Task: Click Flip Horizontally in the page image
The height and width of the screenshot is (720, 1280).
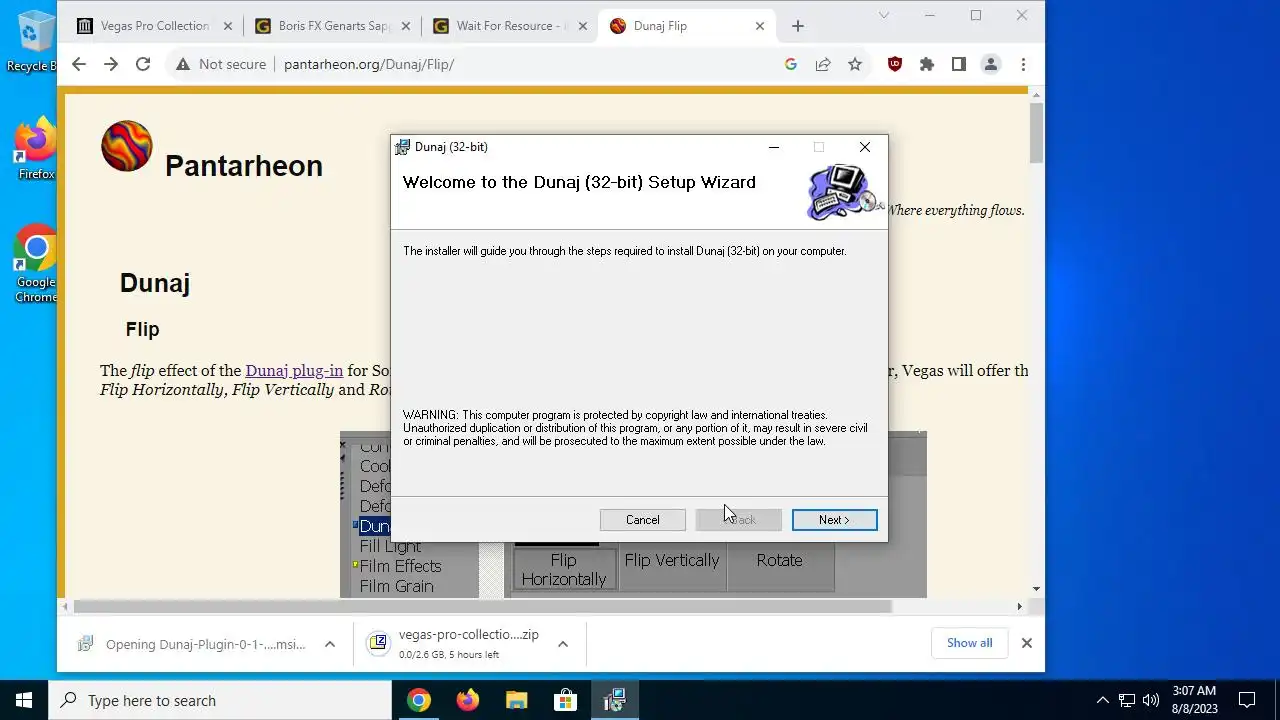Action: click(564, 569)
